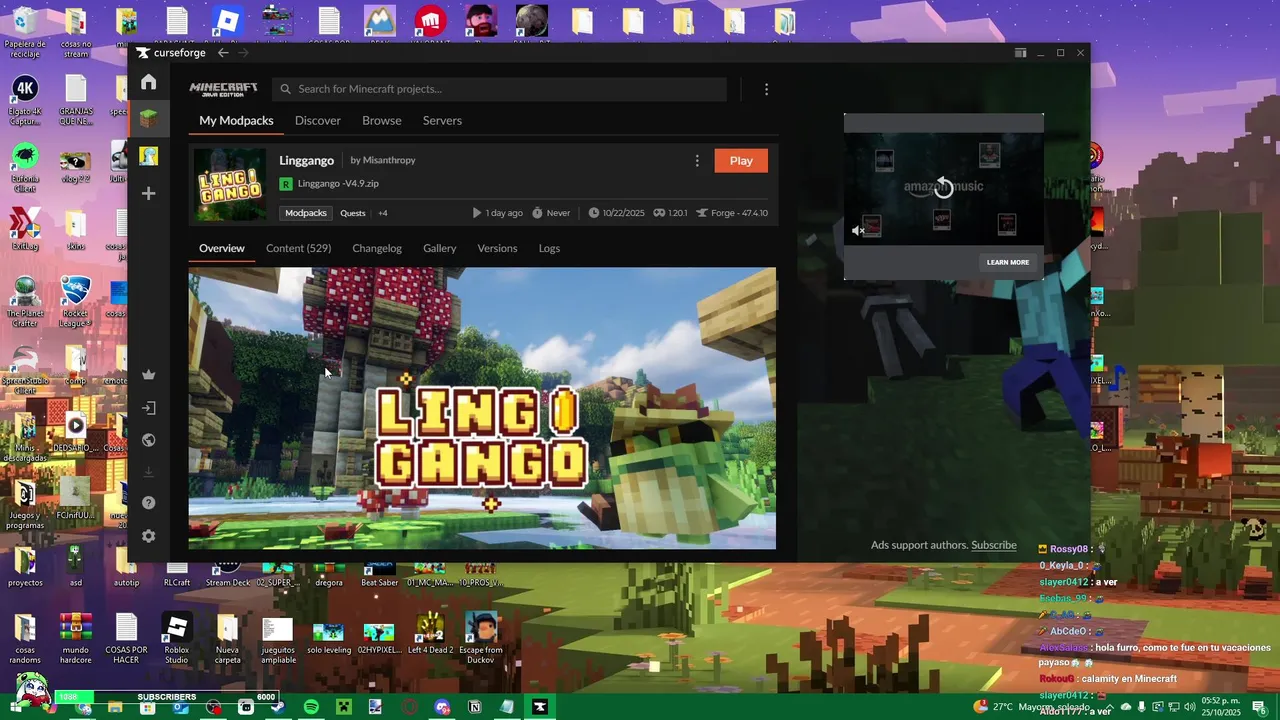Open the three-dot menu next to search bar
1280x720 pixels.
[766, 89]
